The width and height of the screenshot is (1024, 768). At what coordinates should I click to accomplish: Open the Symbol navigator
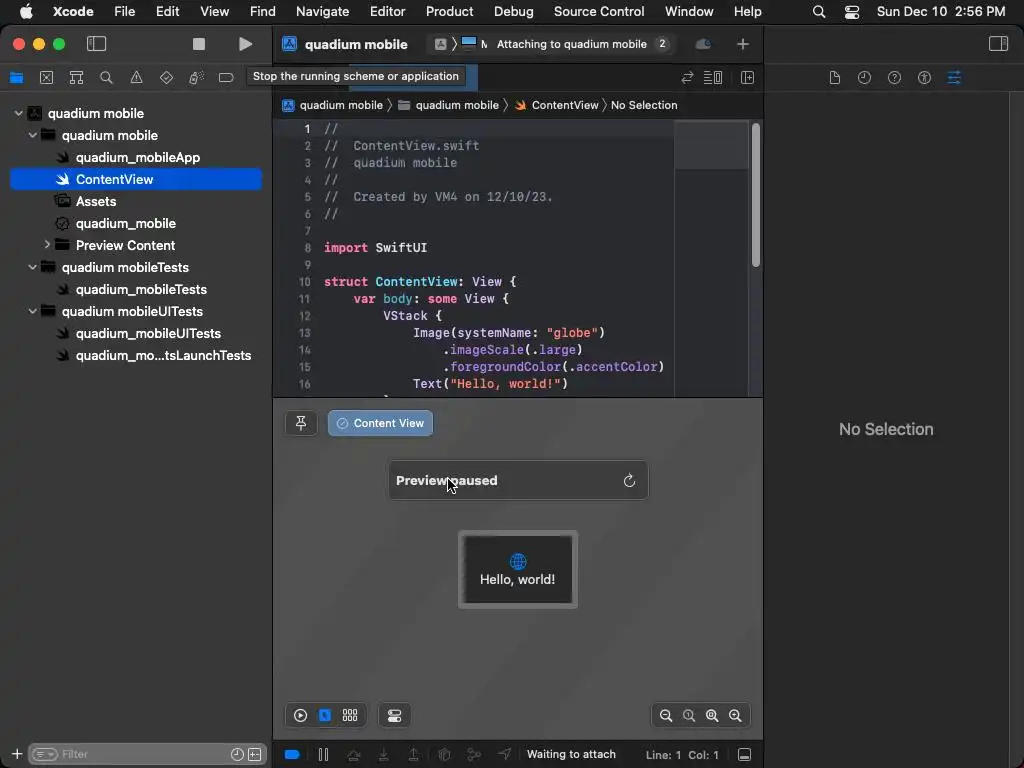pyautogui.click(x=76, y=78)
